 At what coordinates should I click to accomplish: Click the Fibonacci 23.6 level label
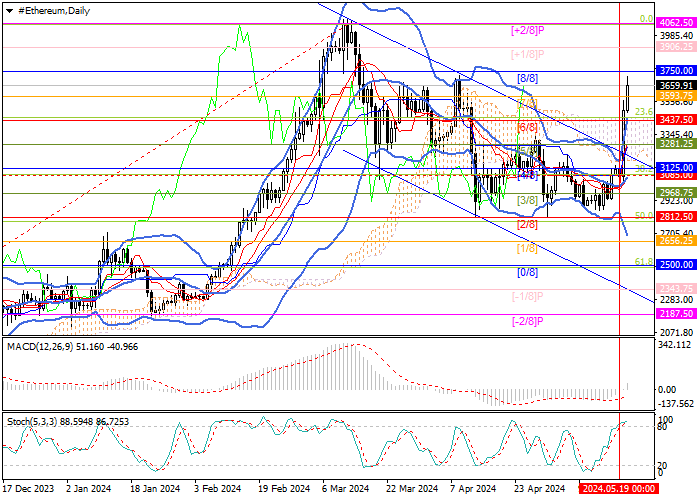coord(644,112)
